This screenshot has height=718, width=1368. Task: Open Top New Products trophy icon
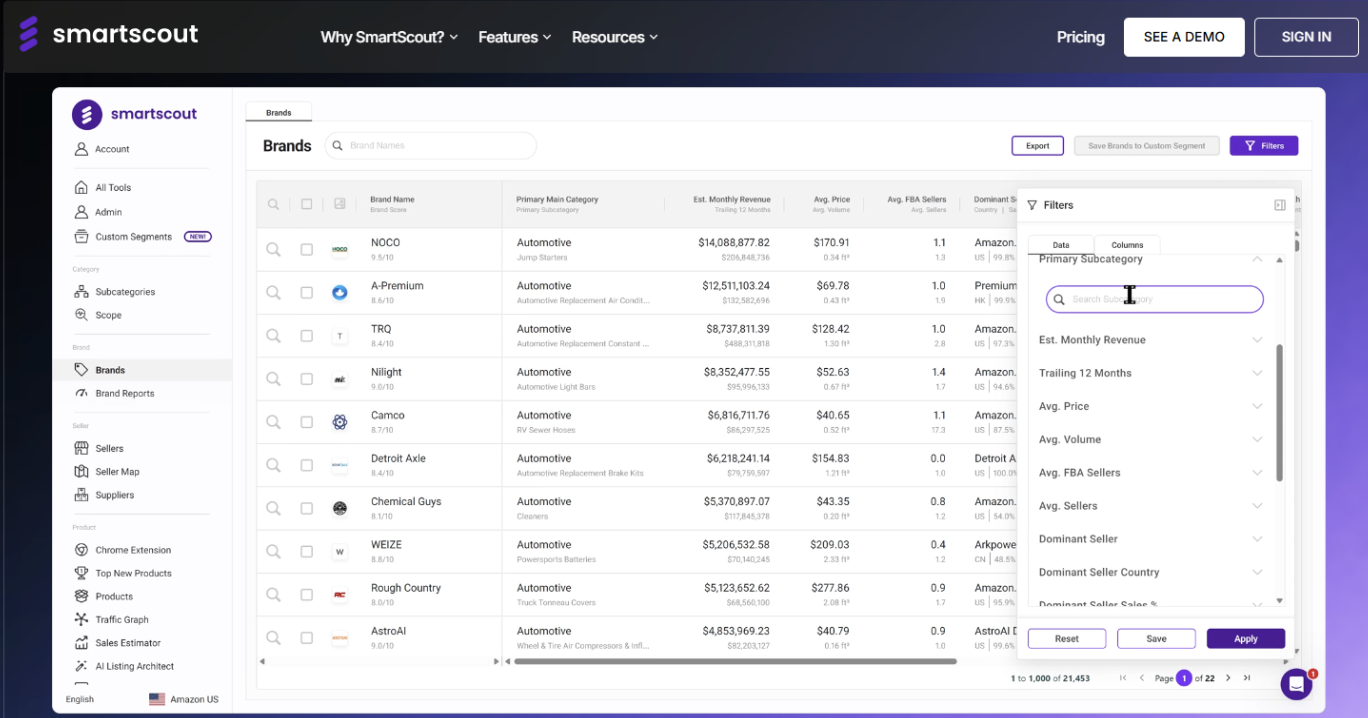pyautogui.click(x=82, y=573)
